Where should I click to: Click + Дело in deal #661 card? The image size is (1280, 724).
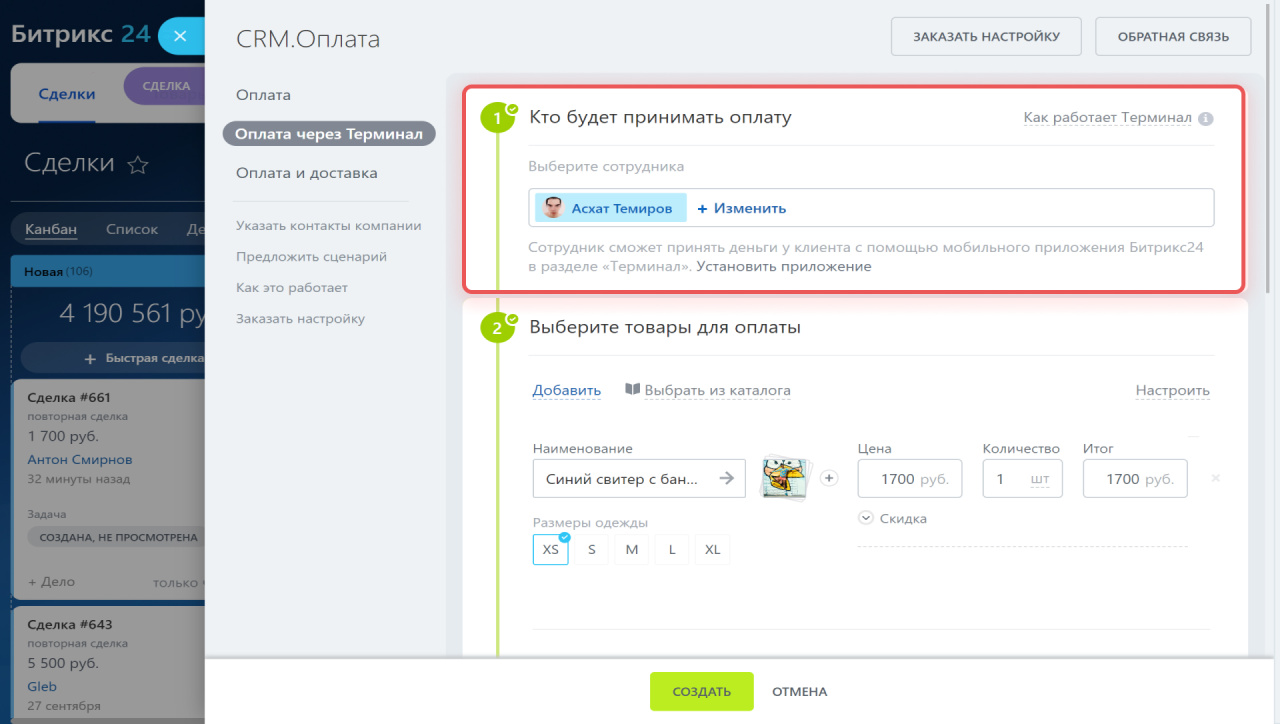point(51,582)
